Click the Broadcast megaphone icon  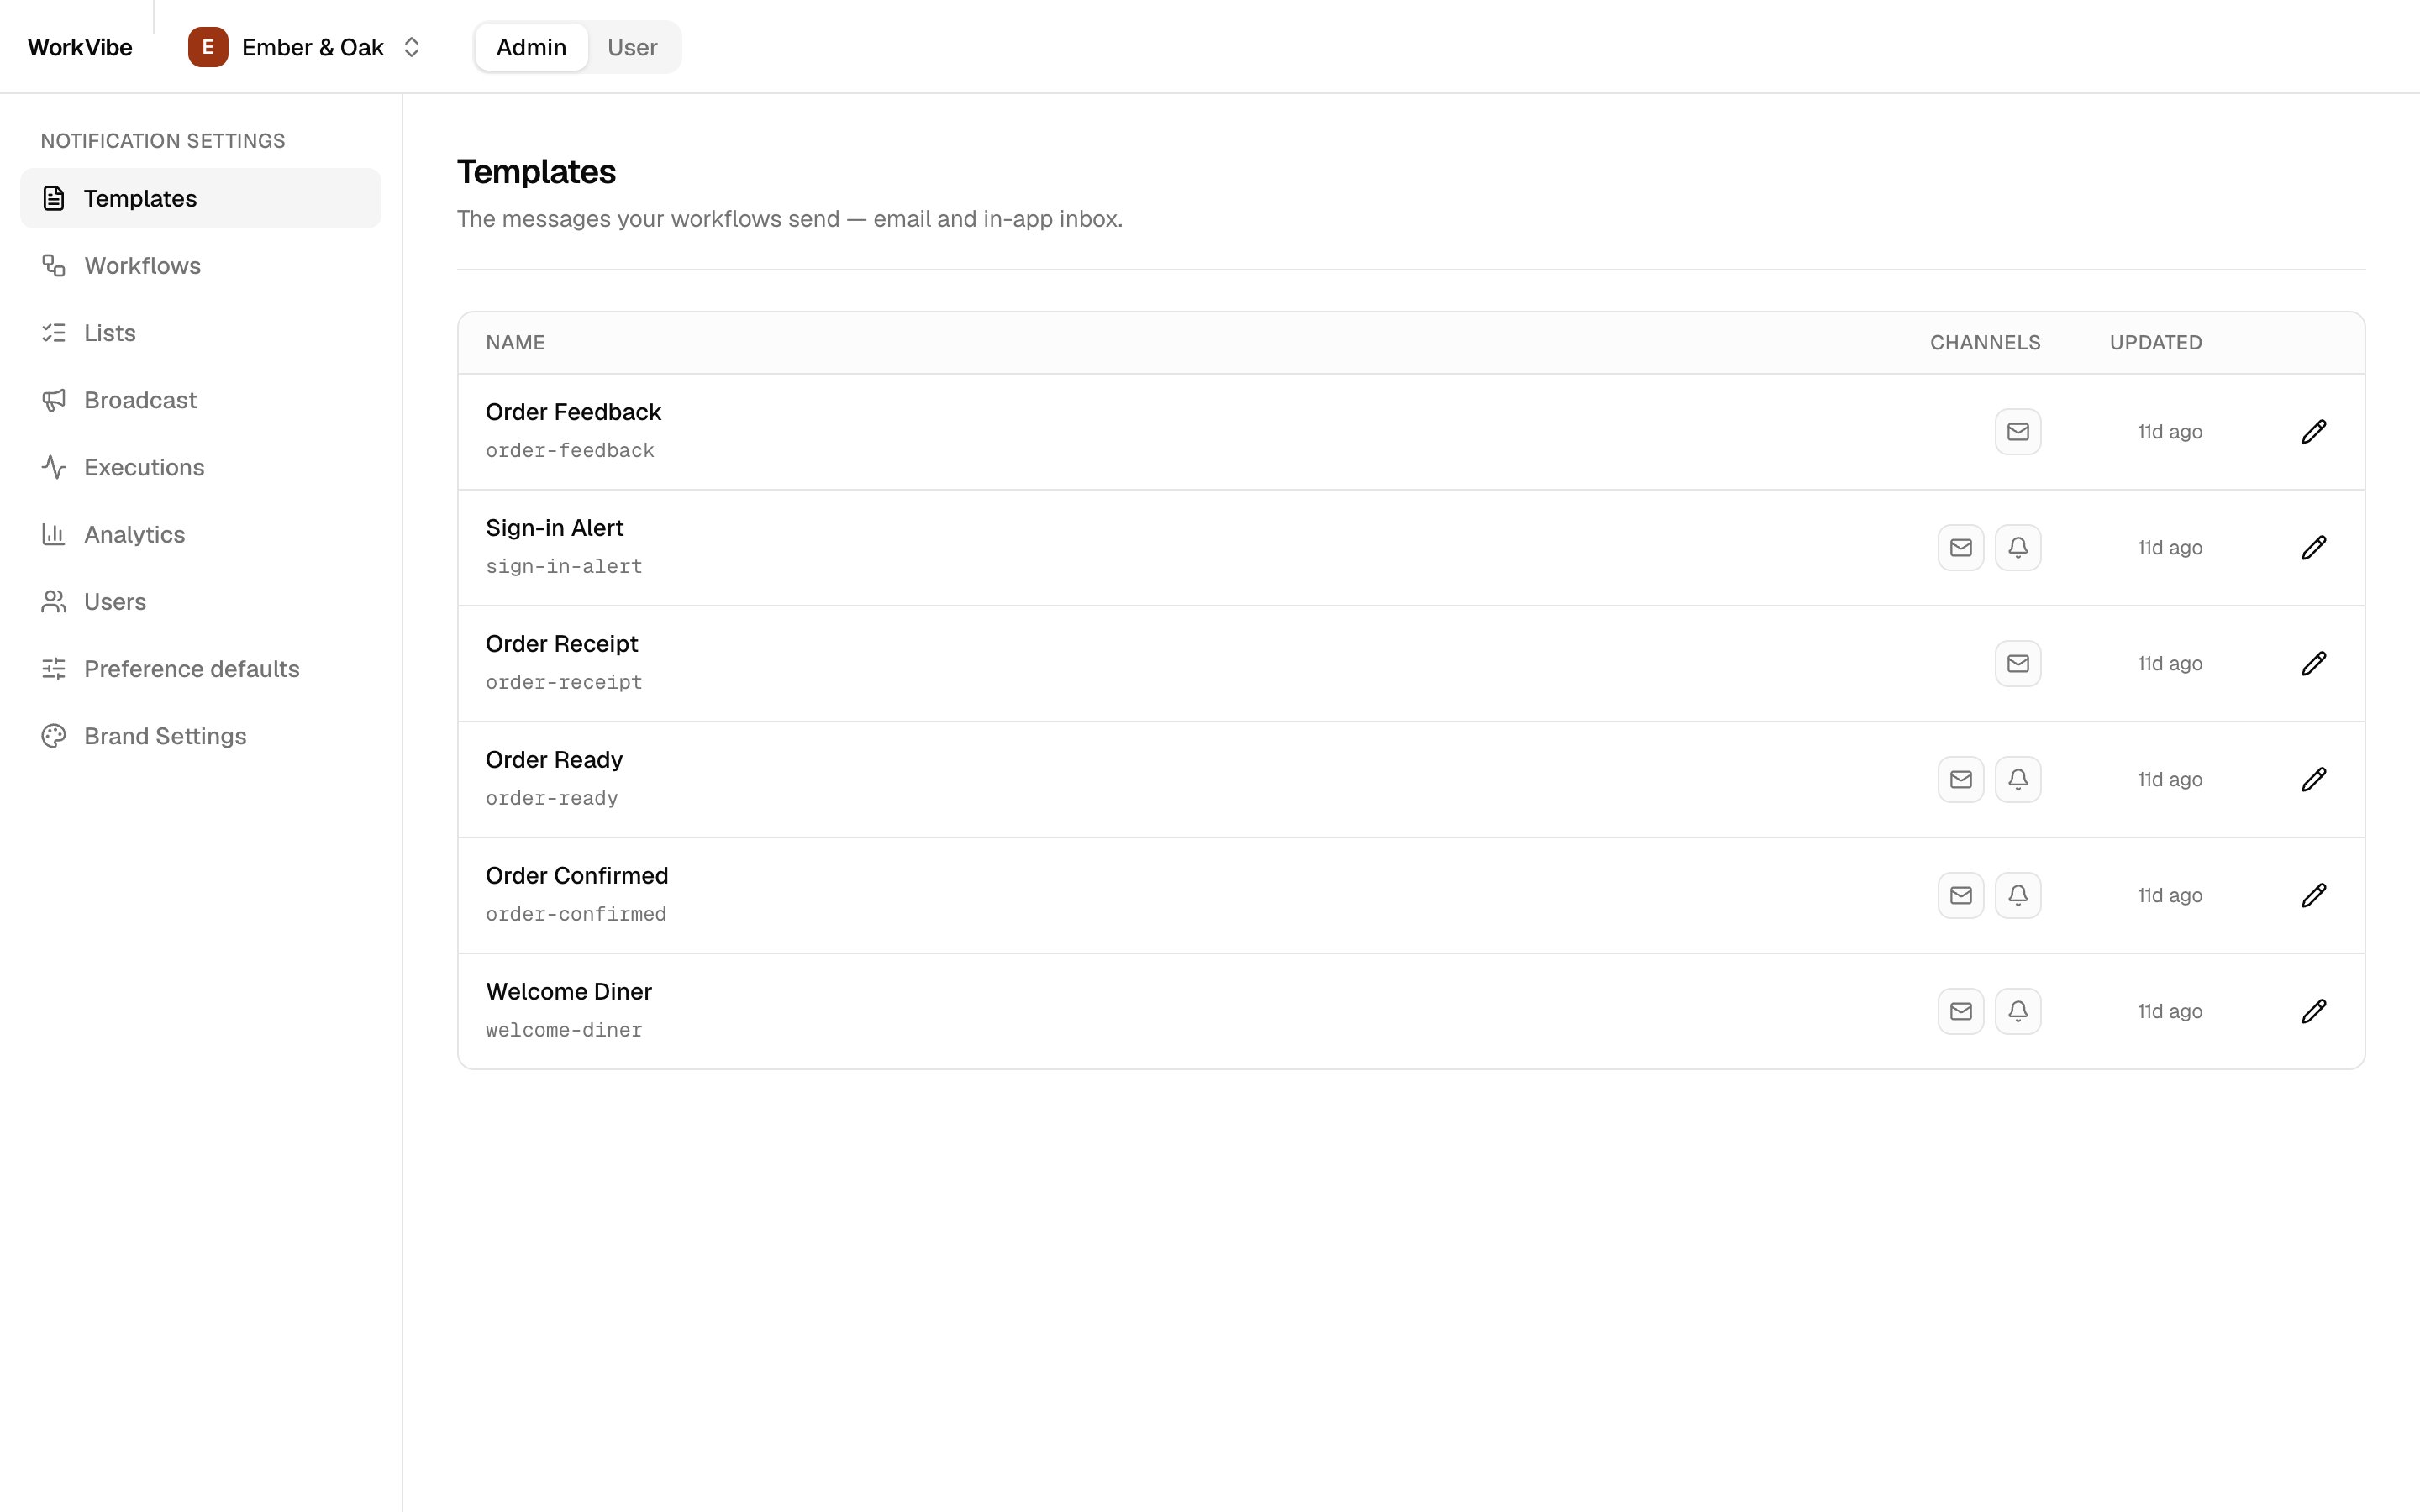(54, 400)
